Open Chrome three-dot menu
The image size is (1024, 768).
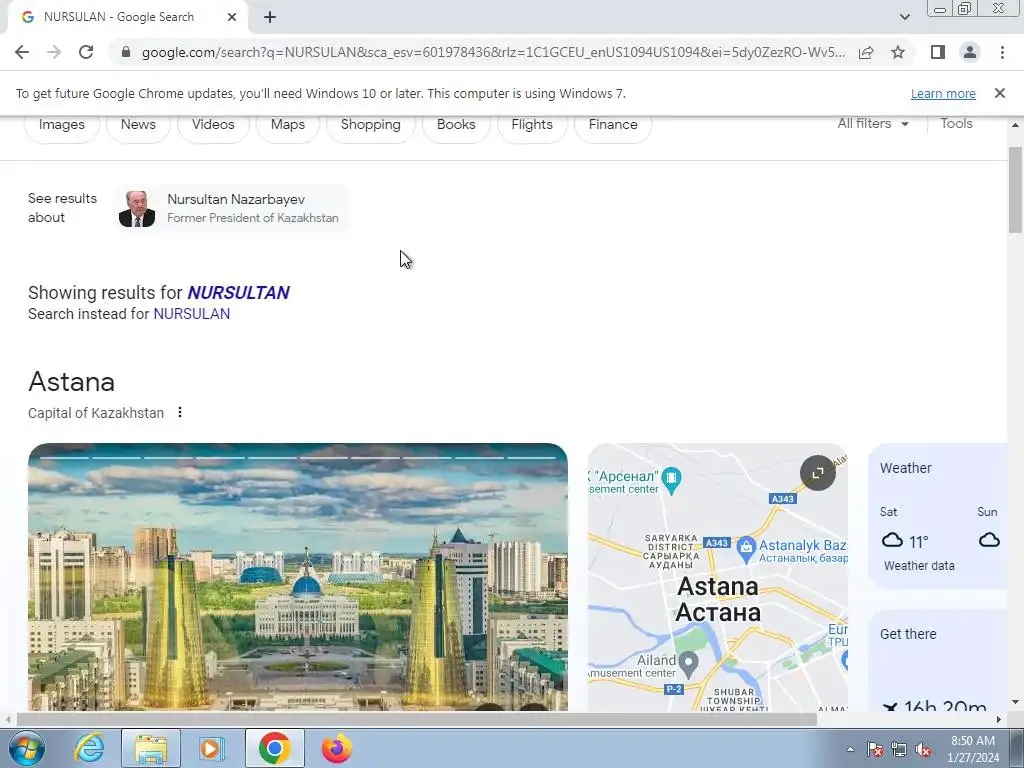[x=1002, y=52]
